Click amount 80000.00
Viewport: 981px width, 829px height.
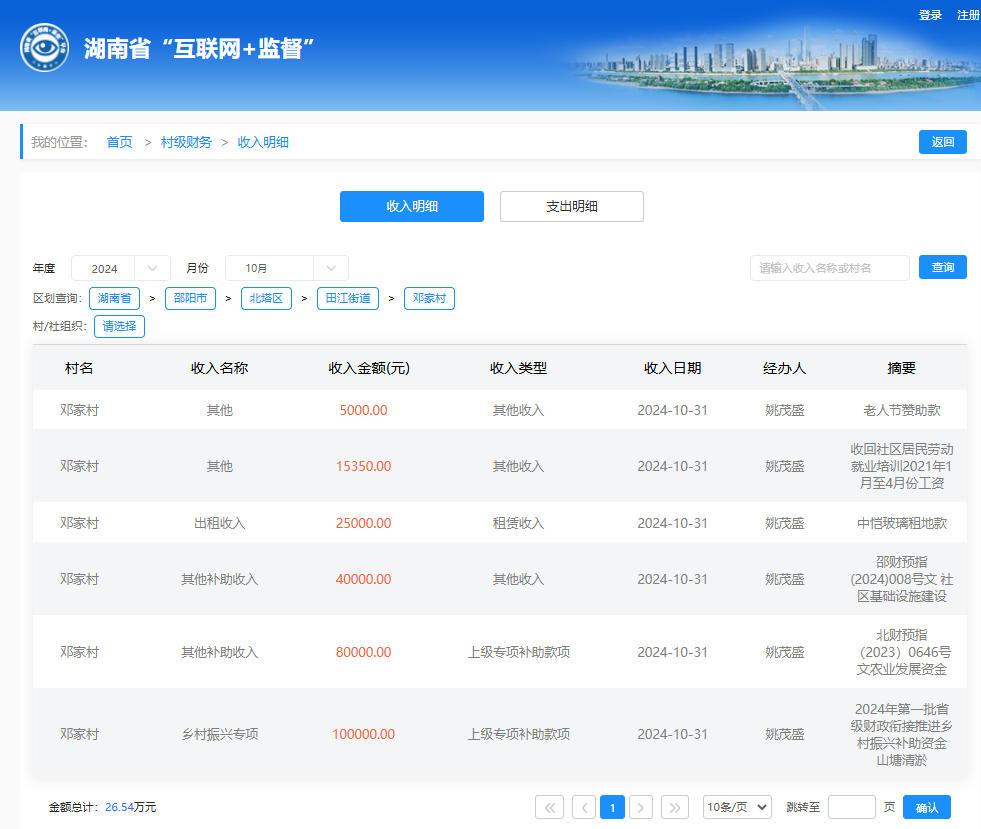click(363, 652)
